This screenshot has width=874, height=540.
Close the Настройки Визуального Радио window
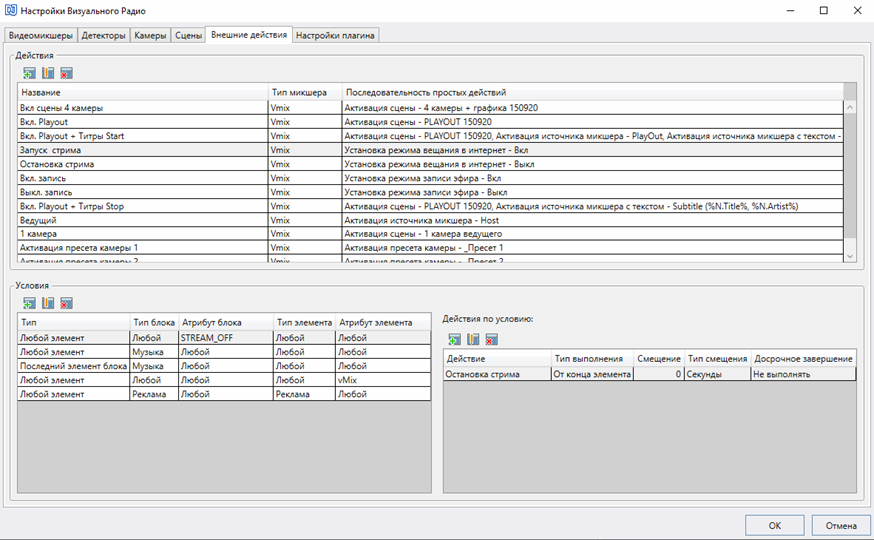[857, 11]
